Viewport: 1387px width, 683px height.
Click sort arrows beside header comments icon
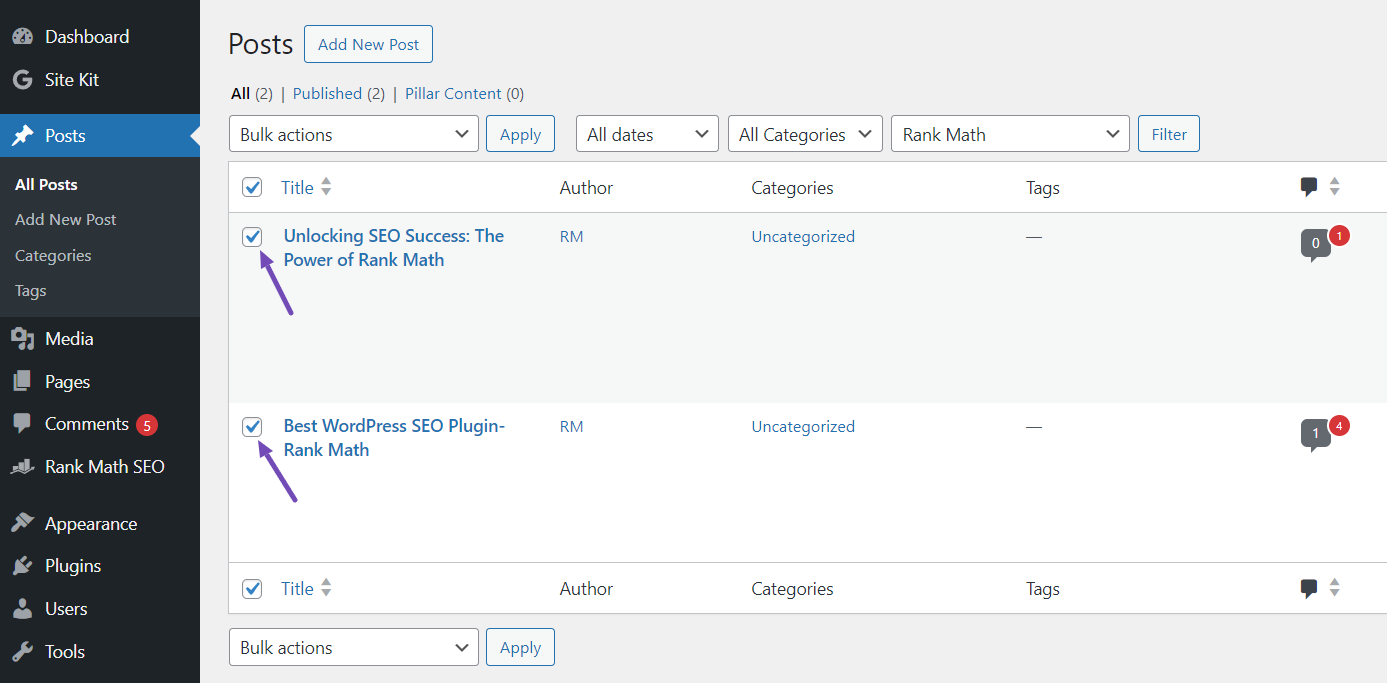click(x=1334, y=187)
